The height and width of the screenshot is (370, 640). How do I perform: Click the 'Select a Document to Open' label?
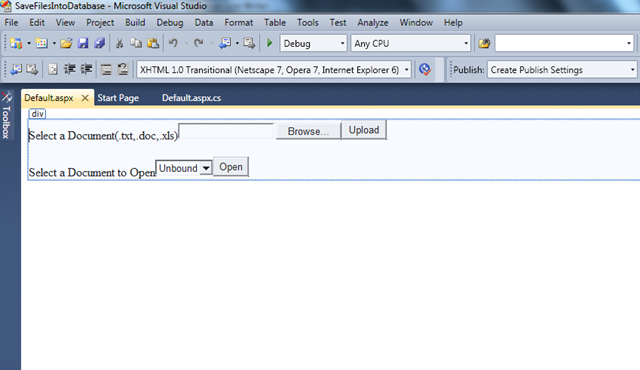92,173
